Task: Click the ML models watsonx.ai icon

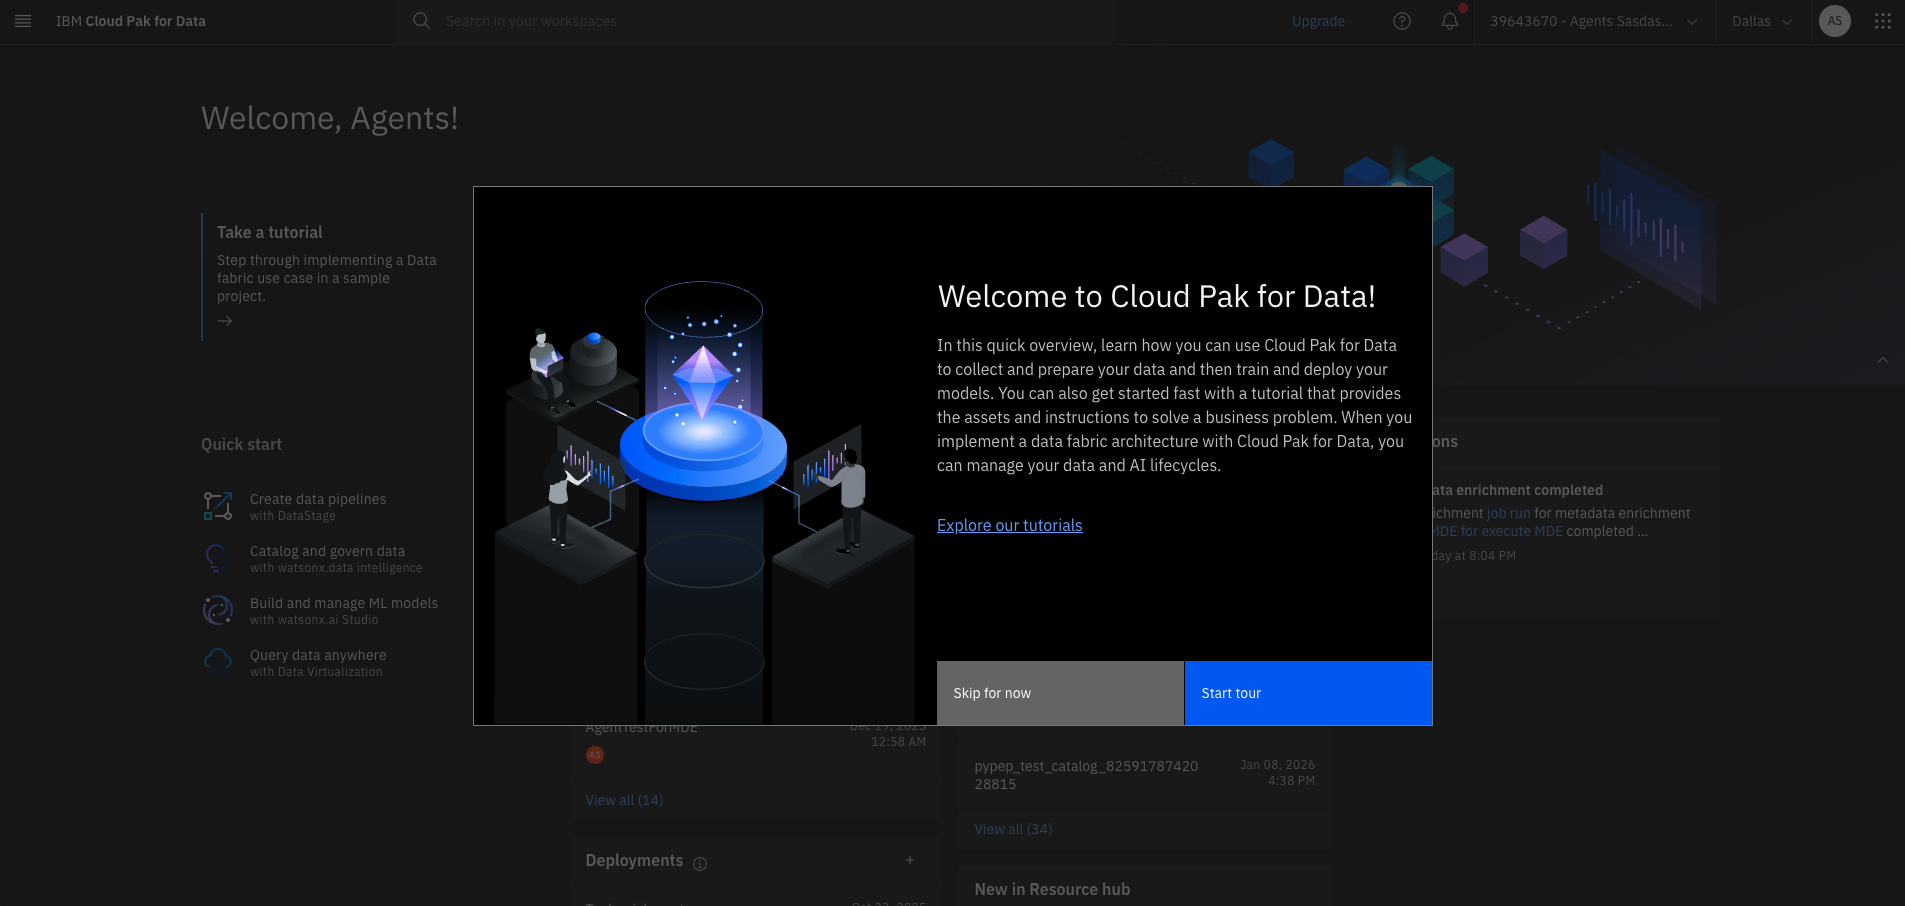Action: click(218, 610)
